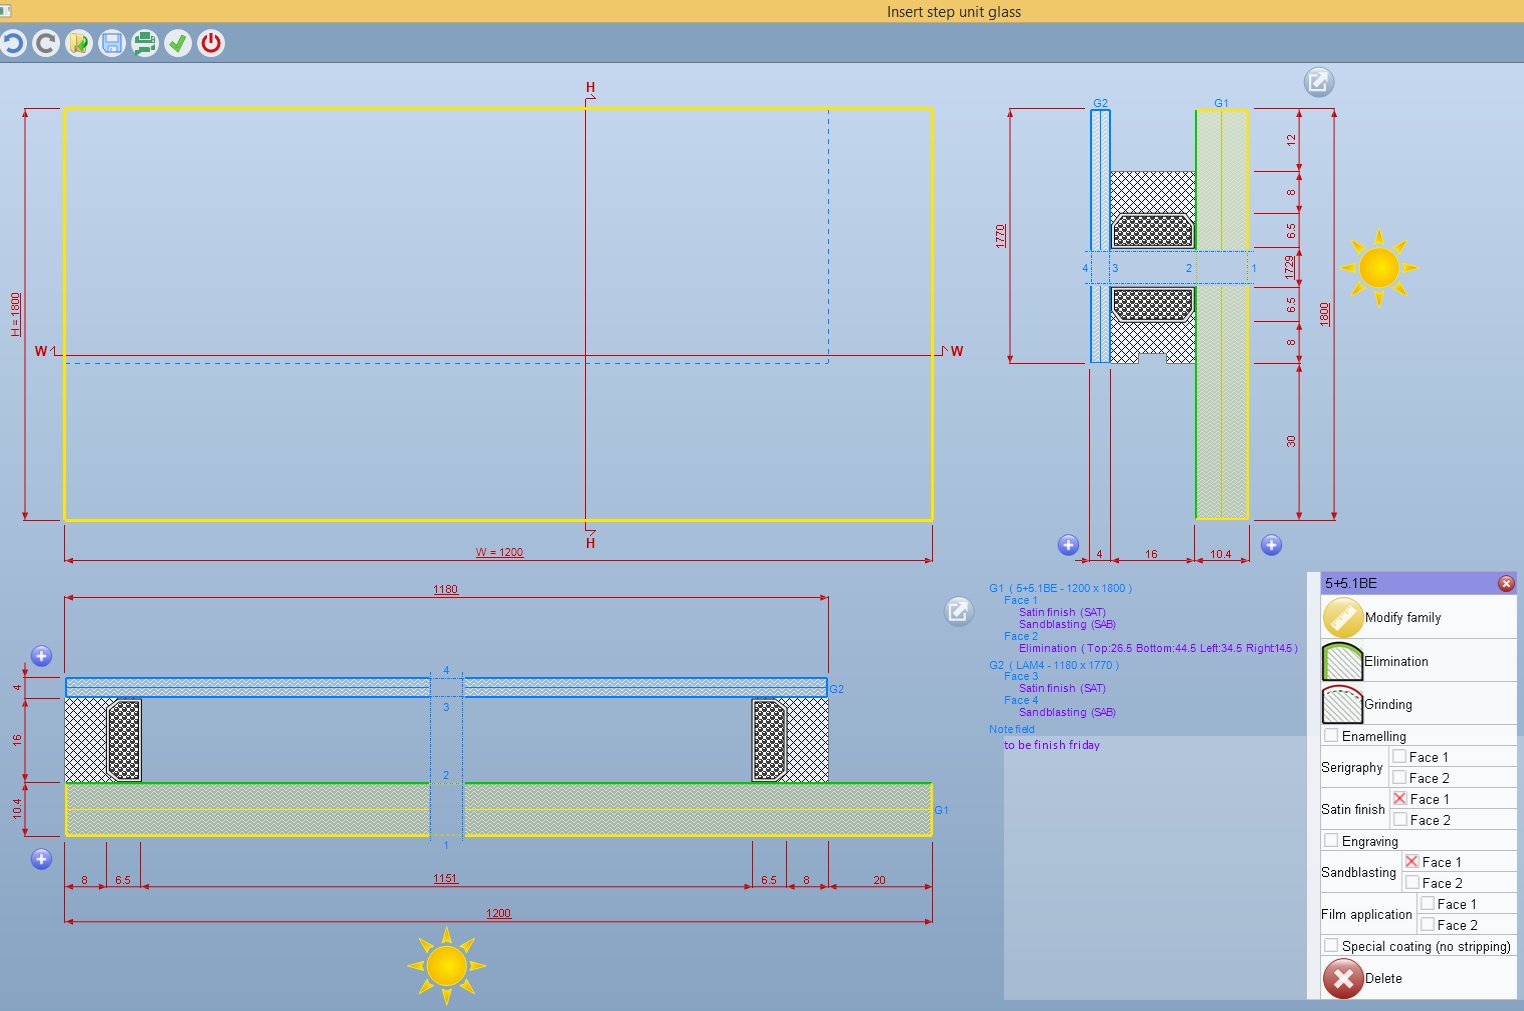Click the Modify family label
The image size is (1524, 1011).
(1403, 618)
